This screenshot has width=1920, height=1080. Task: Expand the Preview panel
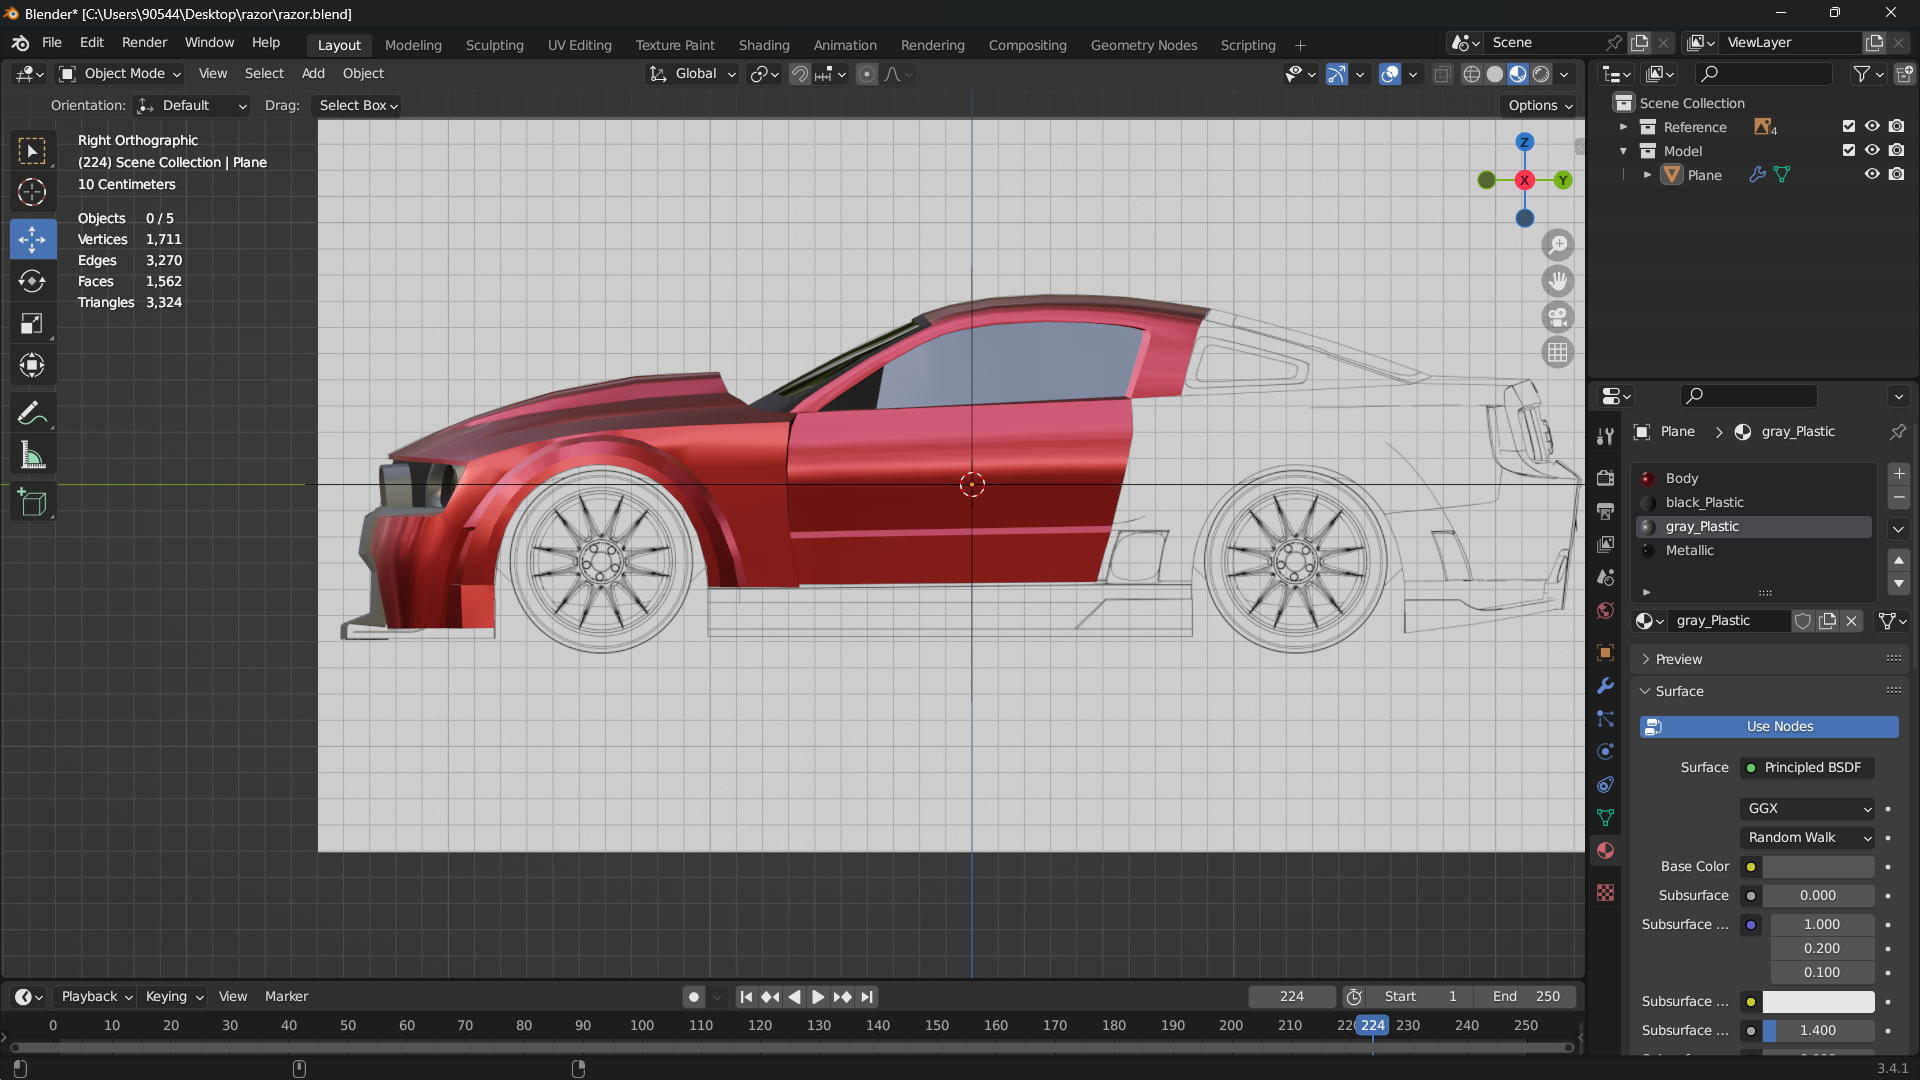click(1678, 659)
